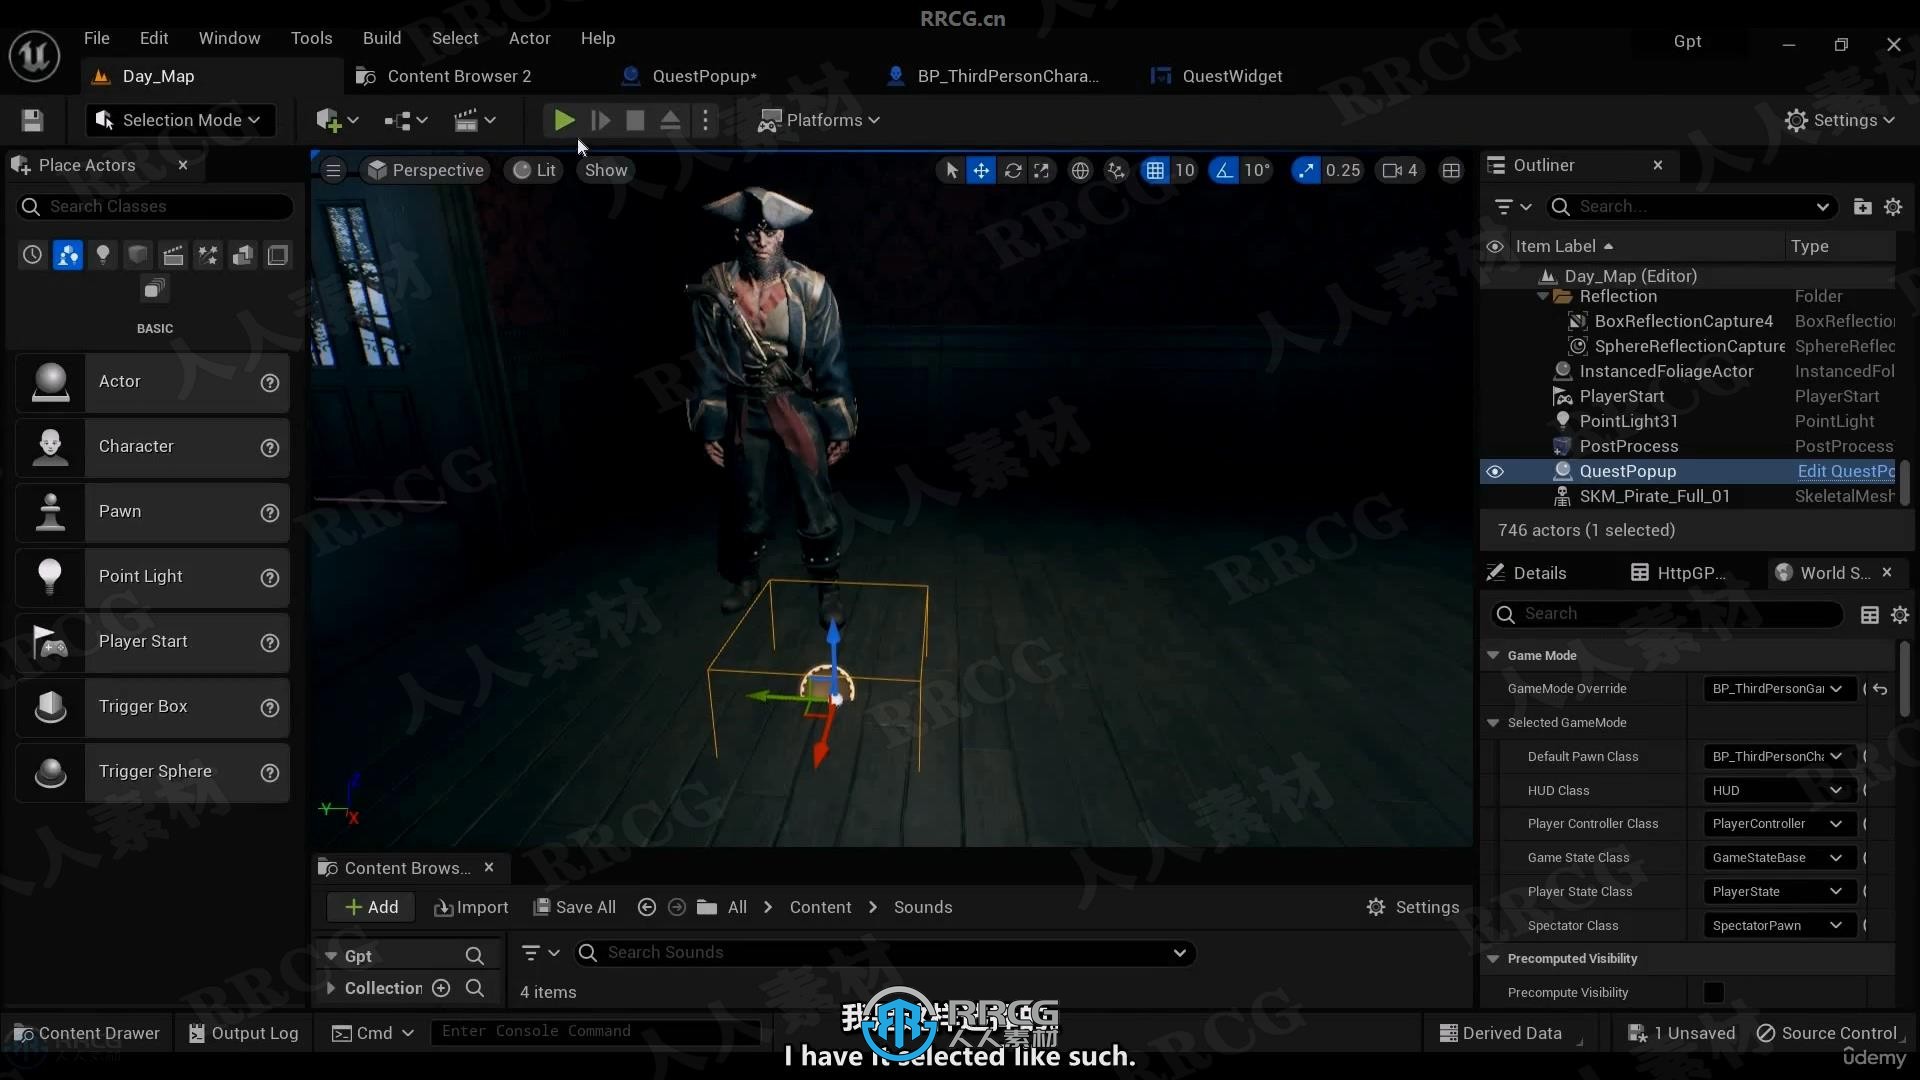Image resolution: width=1920 pixels, height=1080 pixels.
Task: Open the toolbar Settings dropdown
Action: click(1840, 120)
